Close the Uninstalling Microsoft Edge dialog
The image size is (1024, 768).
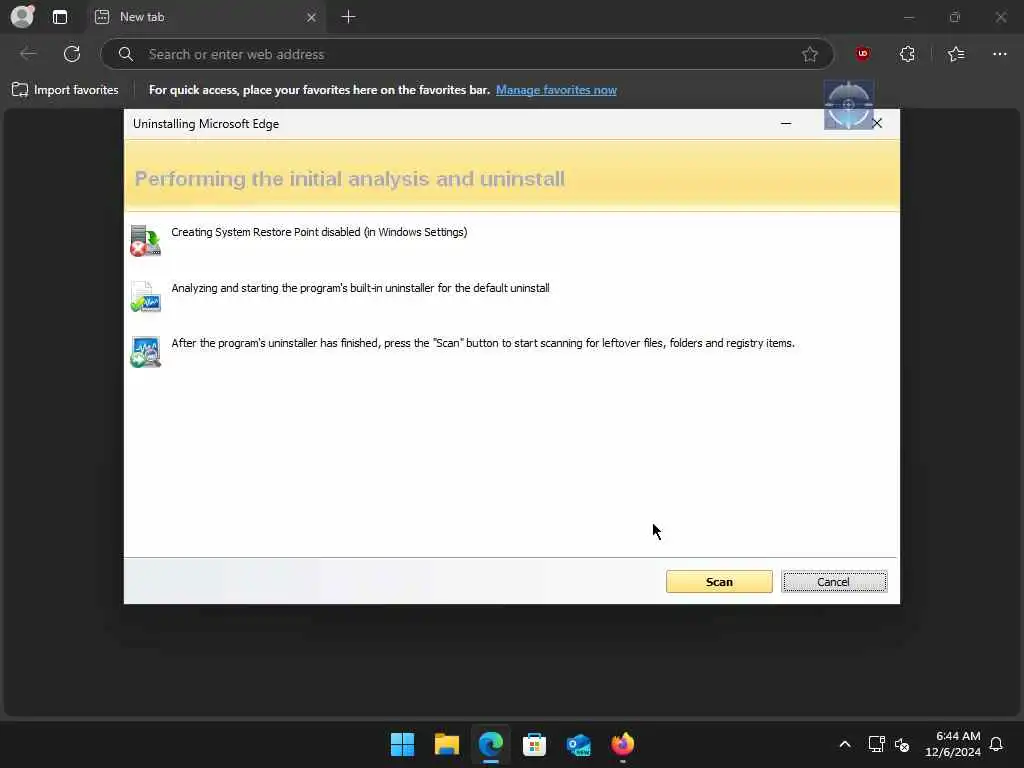[x=877, y=123]
